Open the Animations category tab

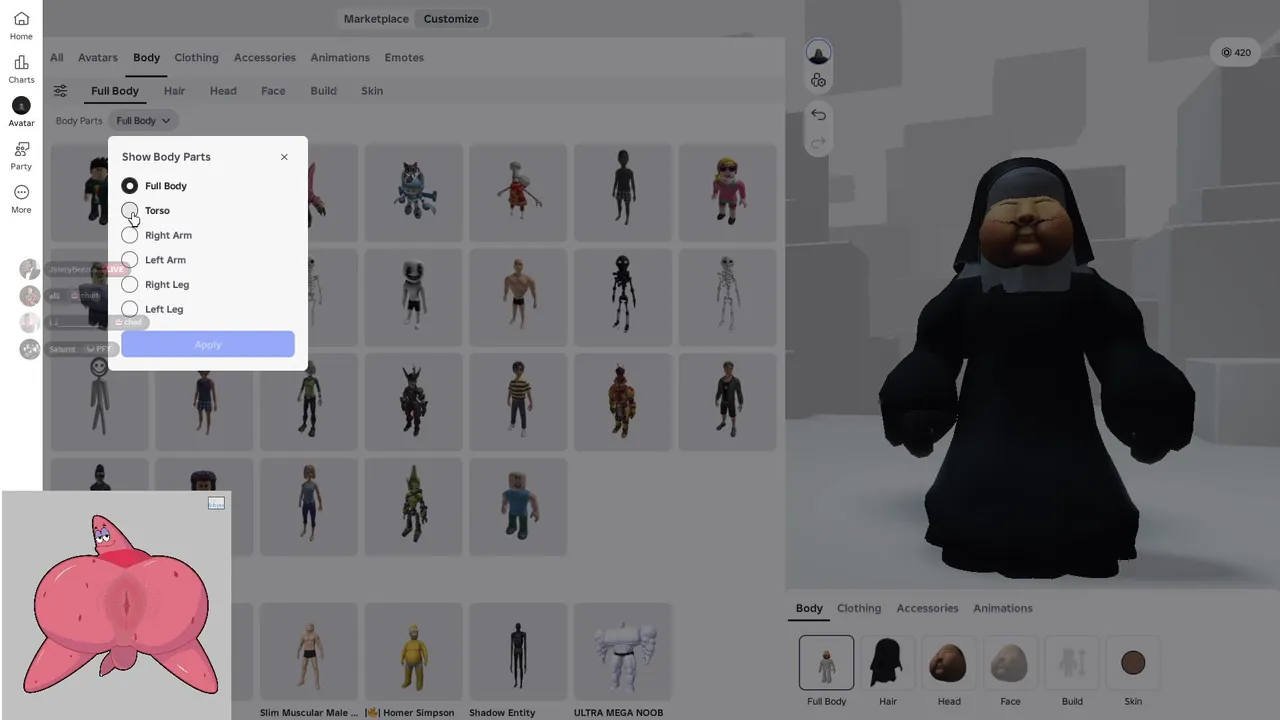point(340,58)
